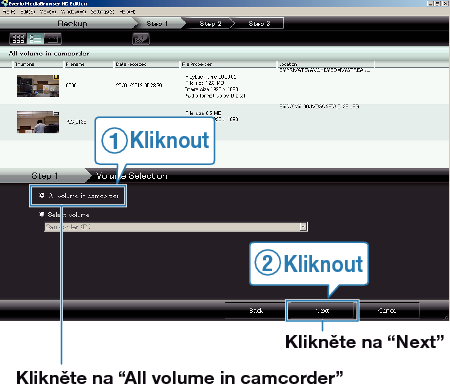Open the volume selection dropdown
Viewport: 450px width, 389px height.
click(x=303, y=227)
